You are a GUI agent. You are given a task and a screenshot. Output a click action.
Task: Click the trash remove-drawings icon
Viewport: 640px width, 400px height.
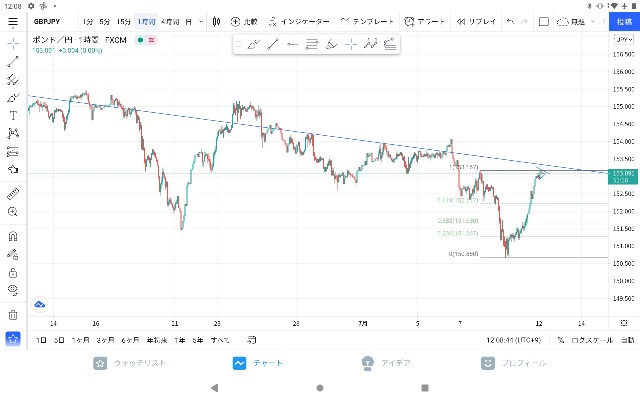[x=13, y=315]
